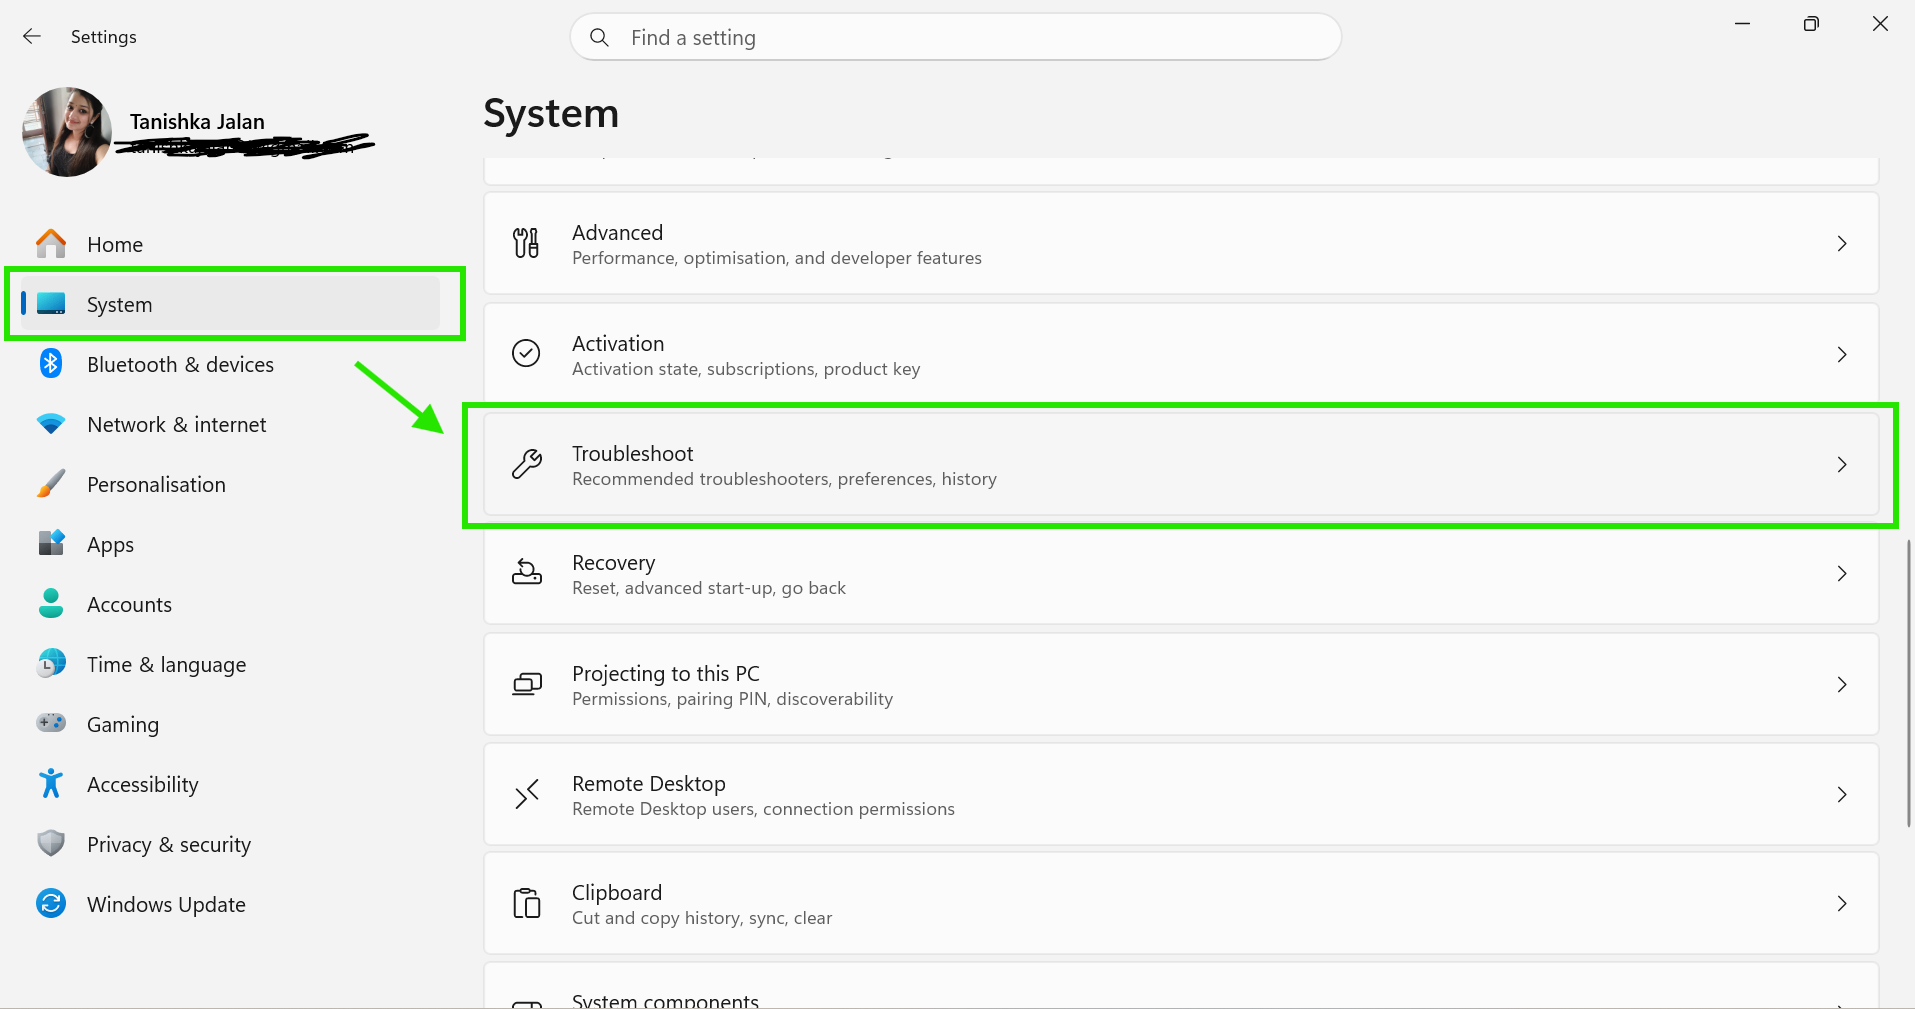The height and width of the screenshot is (1009, 1915).
Task: Go to Gaming settings
Action: 231,724
